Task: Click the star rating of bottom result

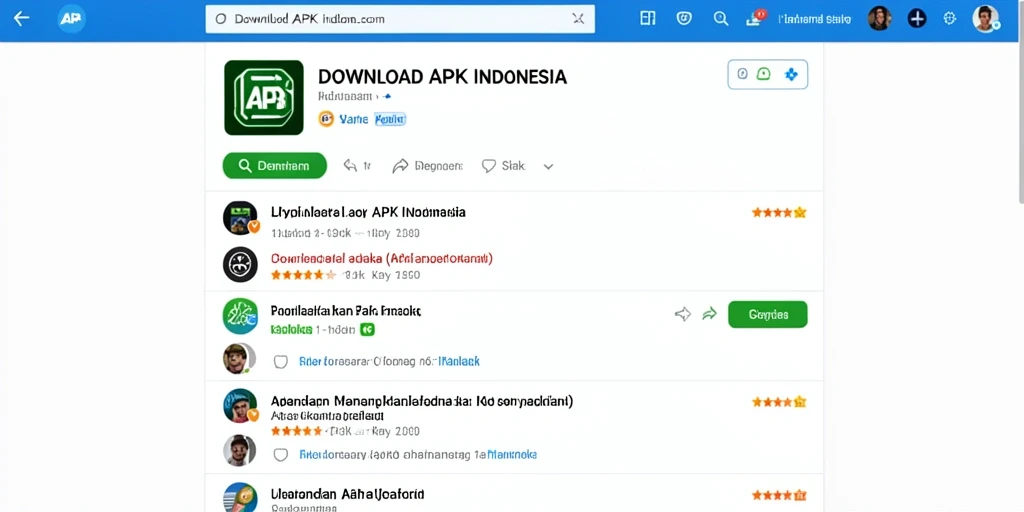Action: pyautogui.click(x=778, y=495)
